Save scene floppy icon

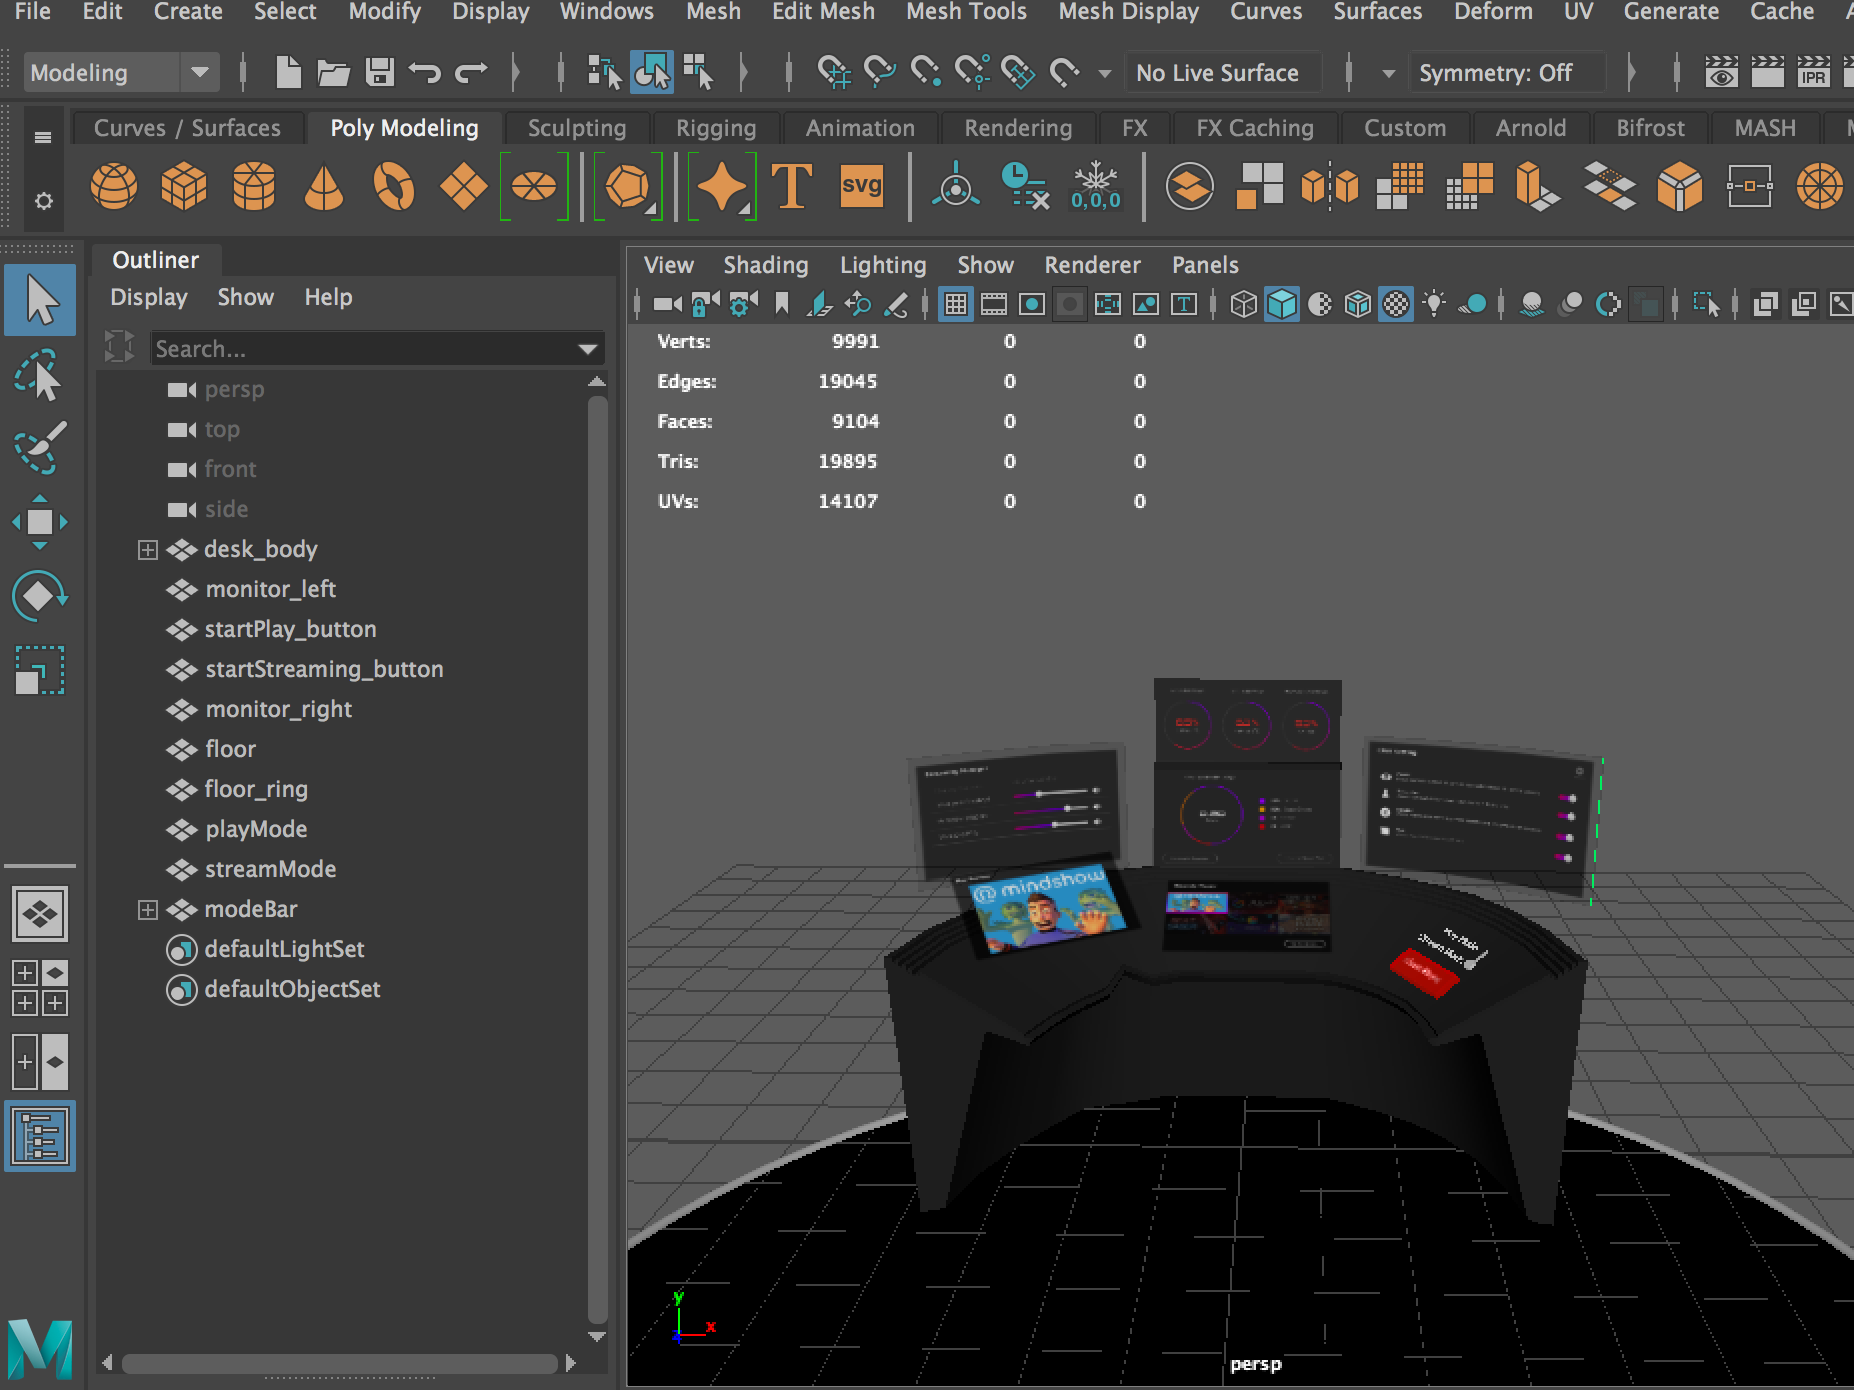point(379,72)
